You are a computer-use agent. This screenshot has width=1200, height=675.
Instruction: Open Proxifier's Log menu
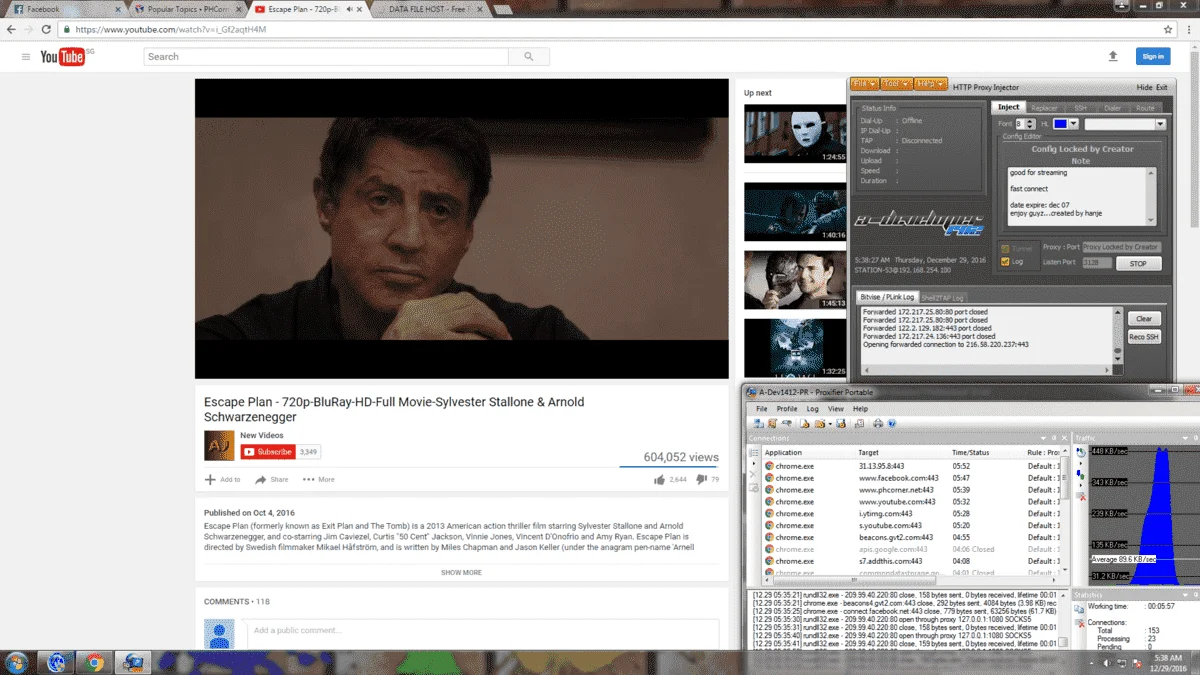tap(812, 409)
